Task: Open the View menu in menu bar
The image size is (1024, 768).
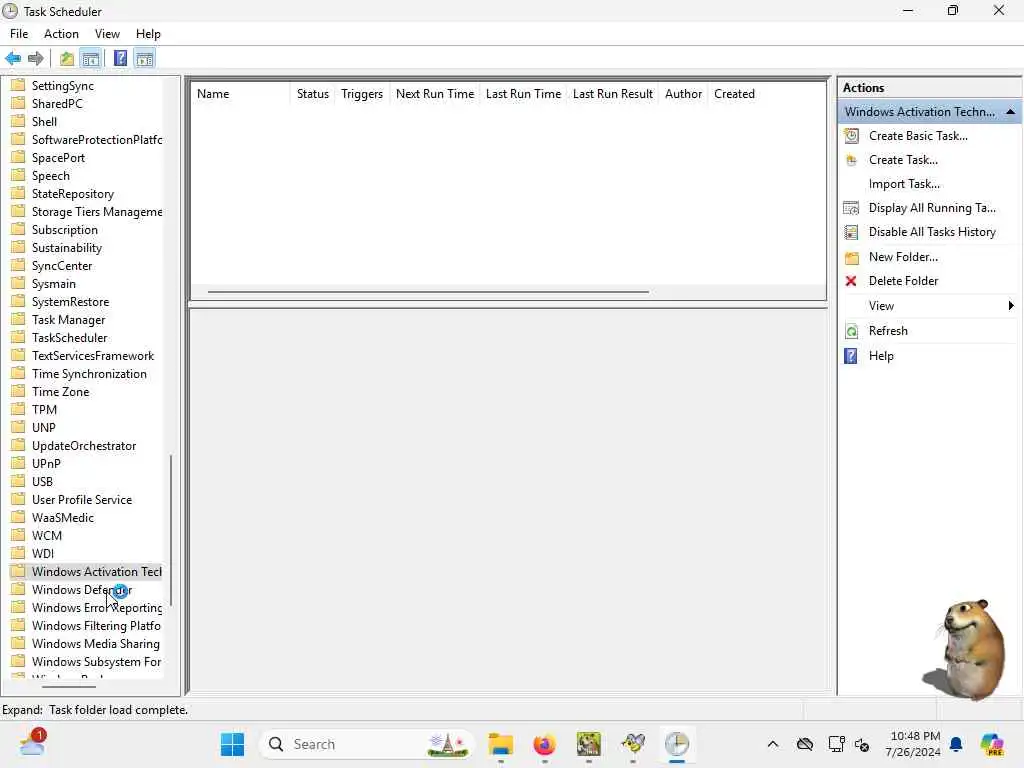Action: [x=107, y=34]
